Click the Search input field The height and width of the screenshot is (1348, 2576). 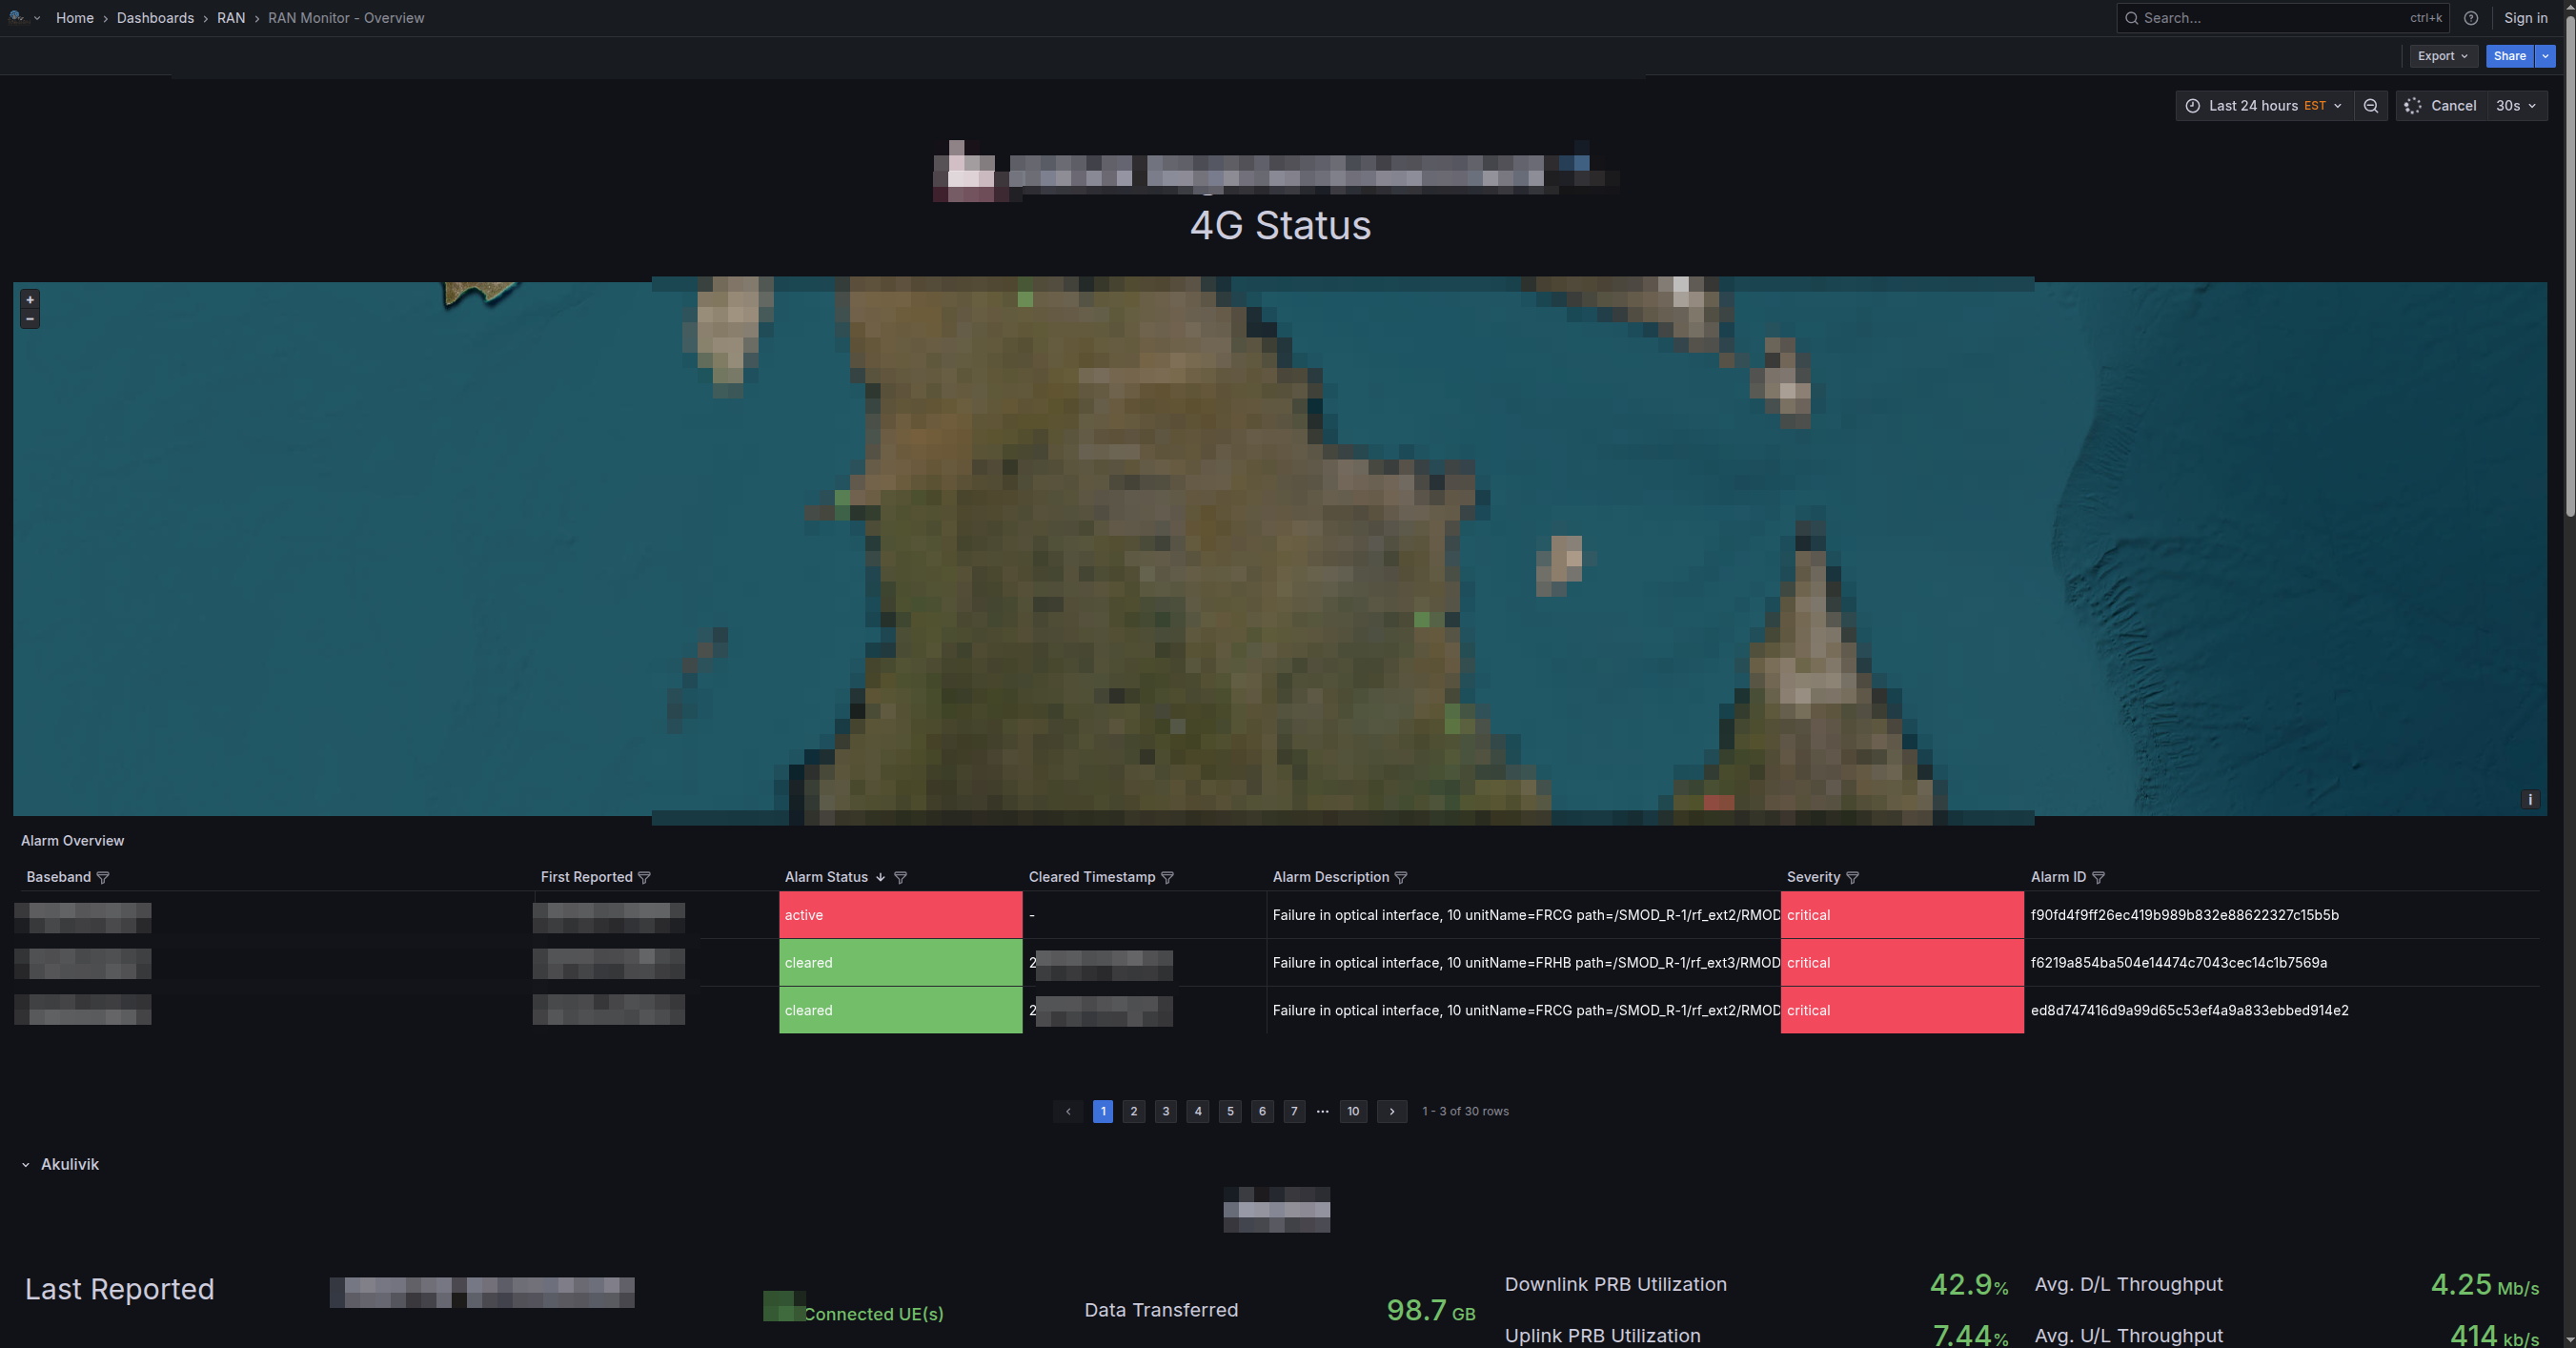click(x=2270, y=18)
